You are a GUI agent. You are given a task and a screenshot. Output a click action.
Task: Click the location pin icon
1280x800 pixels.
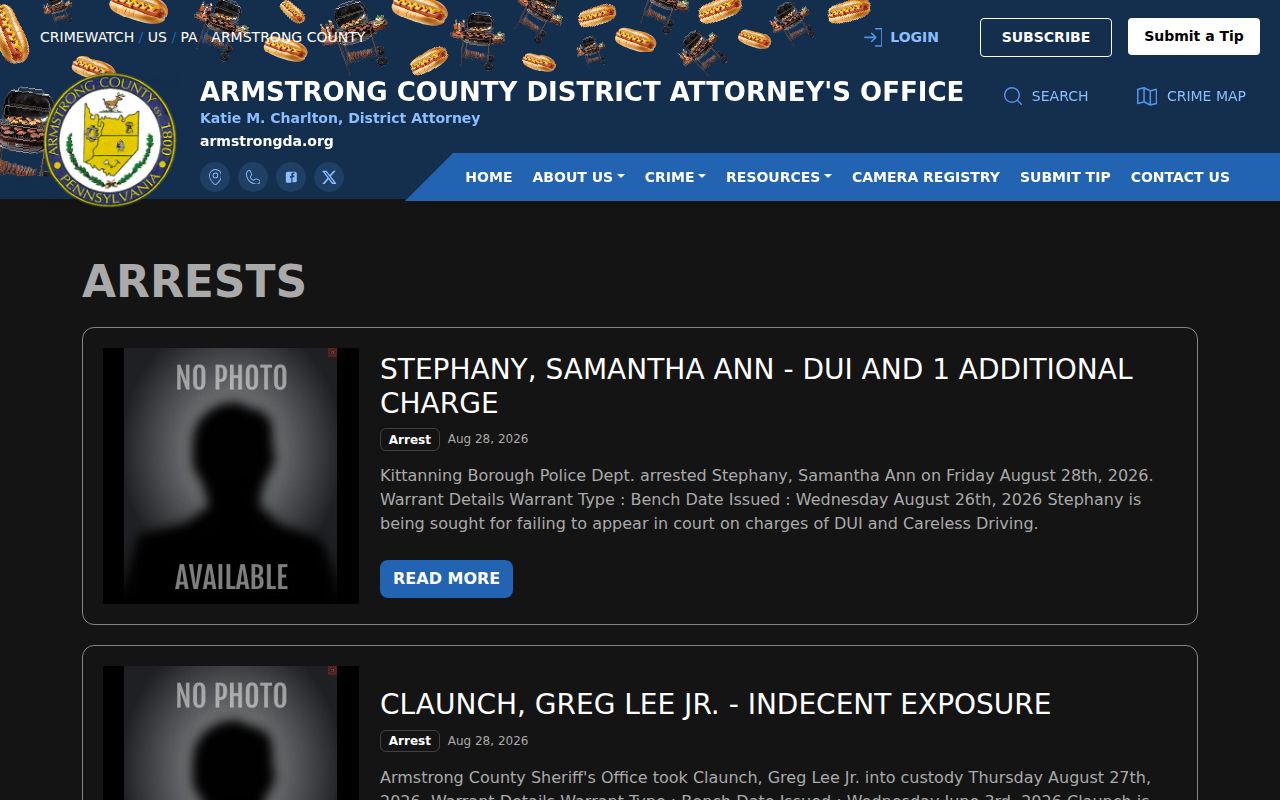click(x=215, y=177)
